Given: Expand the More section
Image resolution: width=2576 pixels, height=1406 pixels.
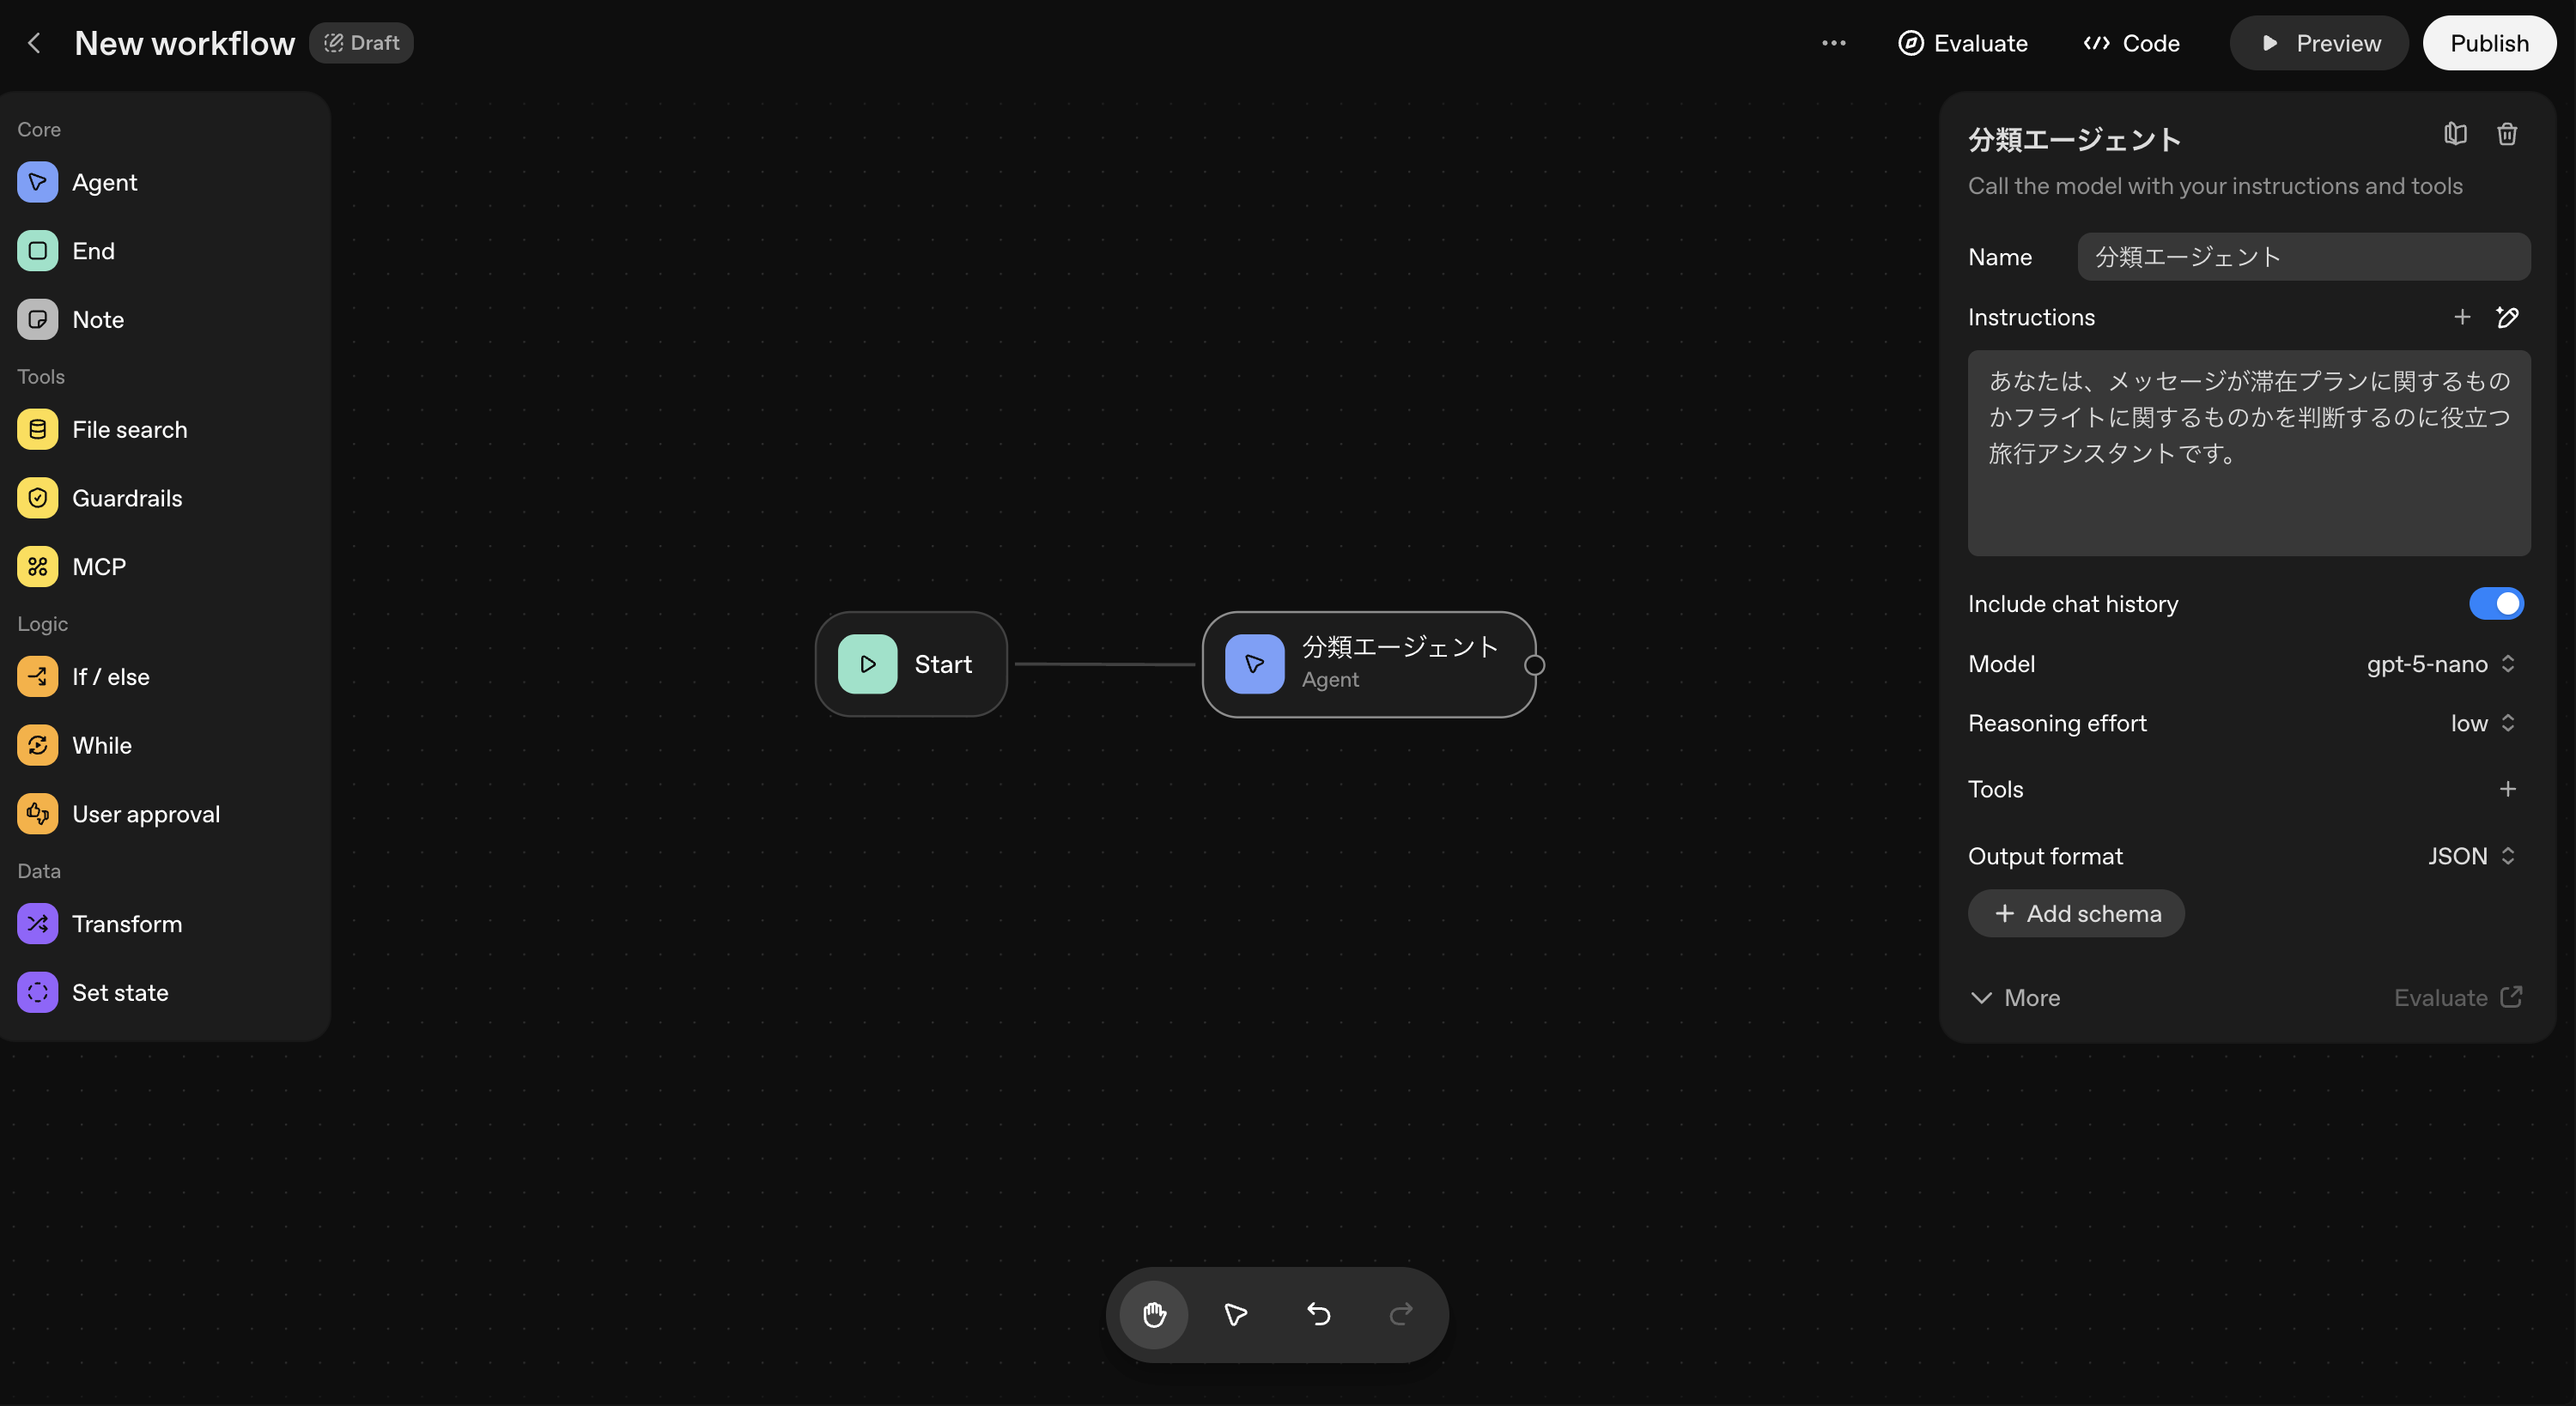Looking at the screenshot, I should coord(2015,998).
